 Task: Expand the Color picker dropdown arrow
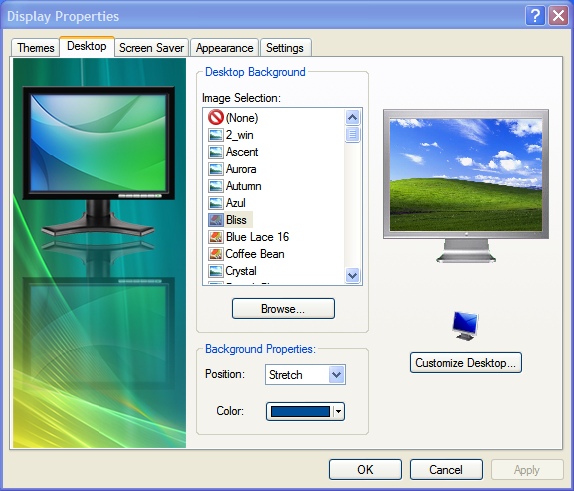(x=339, y=411)
